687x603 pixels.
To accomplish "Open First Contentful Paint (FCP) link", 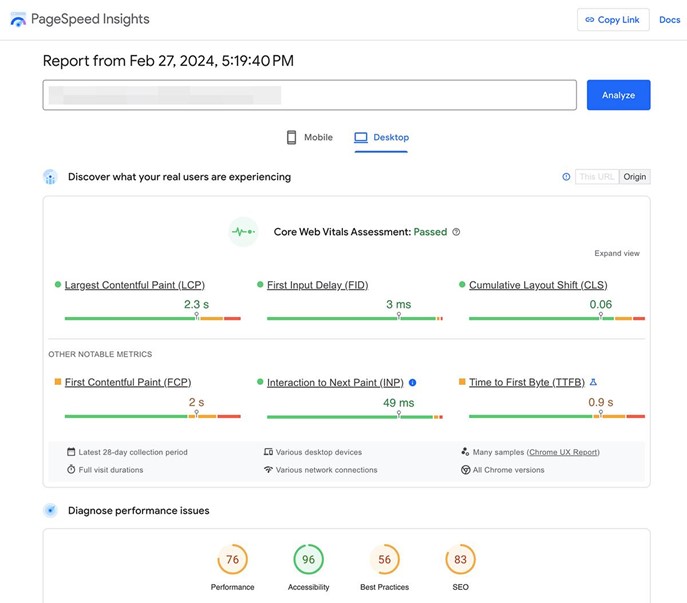I will (128, 382).
